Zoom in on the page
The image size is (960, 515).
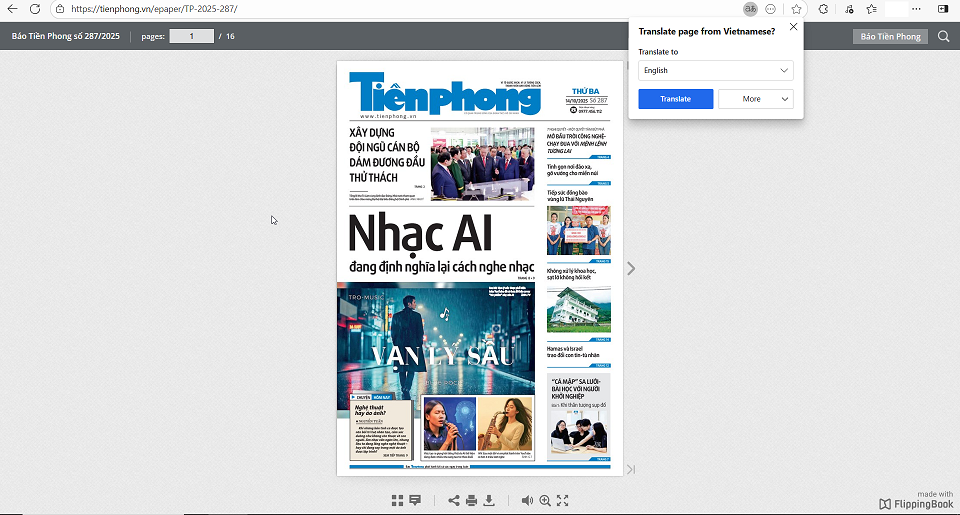[x=545, y=500]
